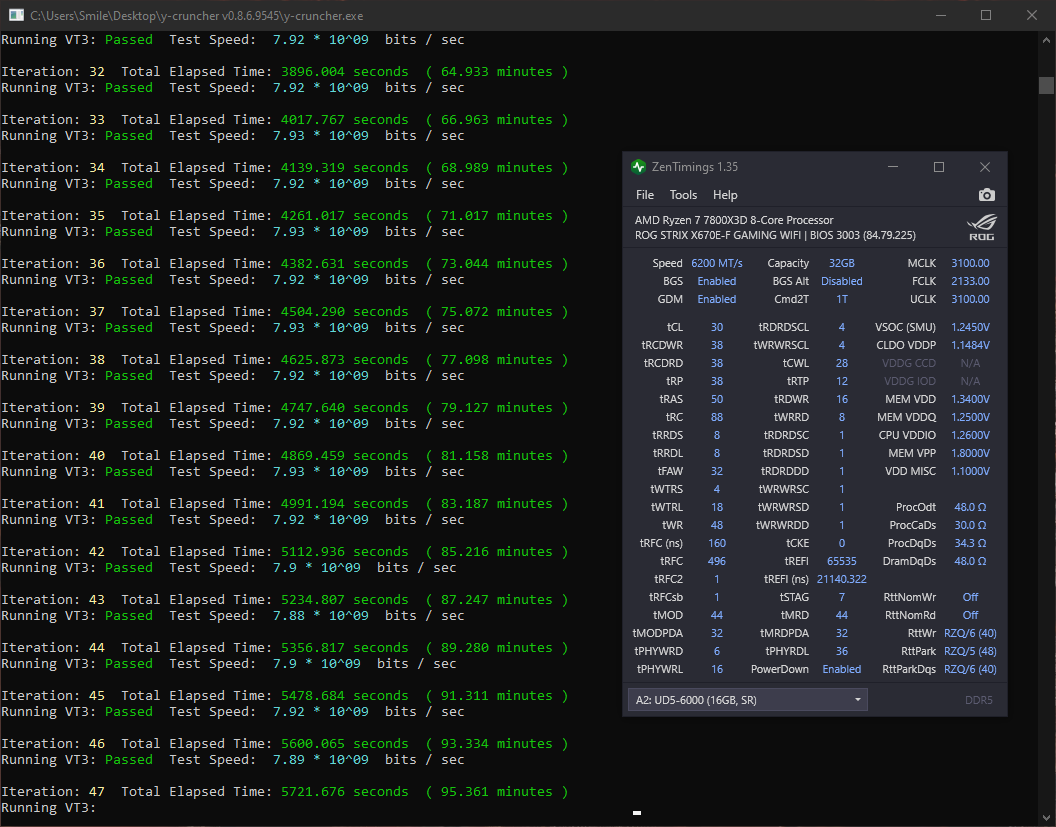Click the y-cruncher.exe title bar path

[x=197, y=15]
